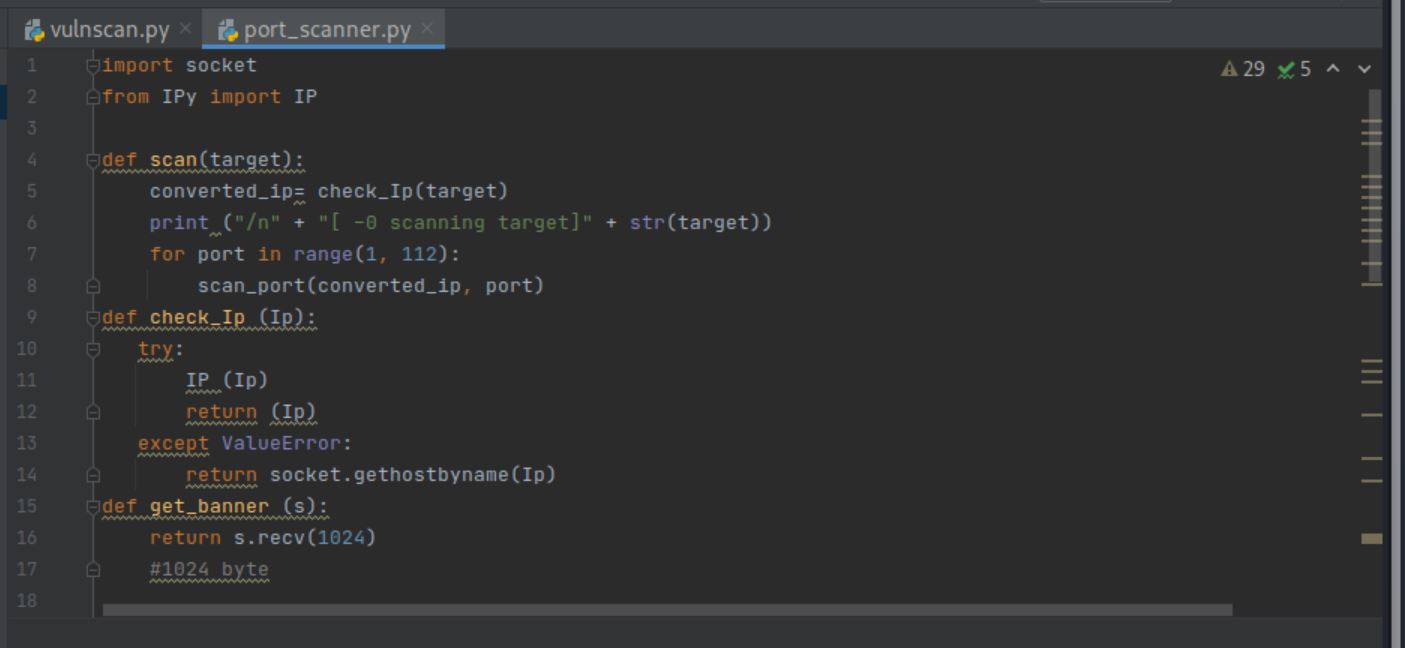Collapse the check_Ip function
The width and height of the screenshot is (1405, 648).
pos(92,317)
